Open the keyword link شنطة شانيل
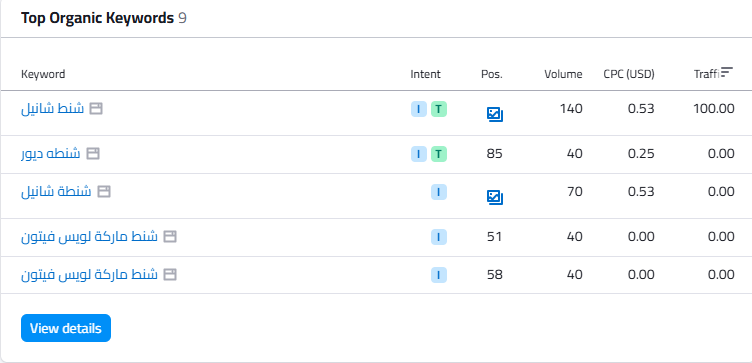This screenshot has height=363, width=752. tap(56, 192)
